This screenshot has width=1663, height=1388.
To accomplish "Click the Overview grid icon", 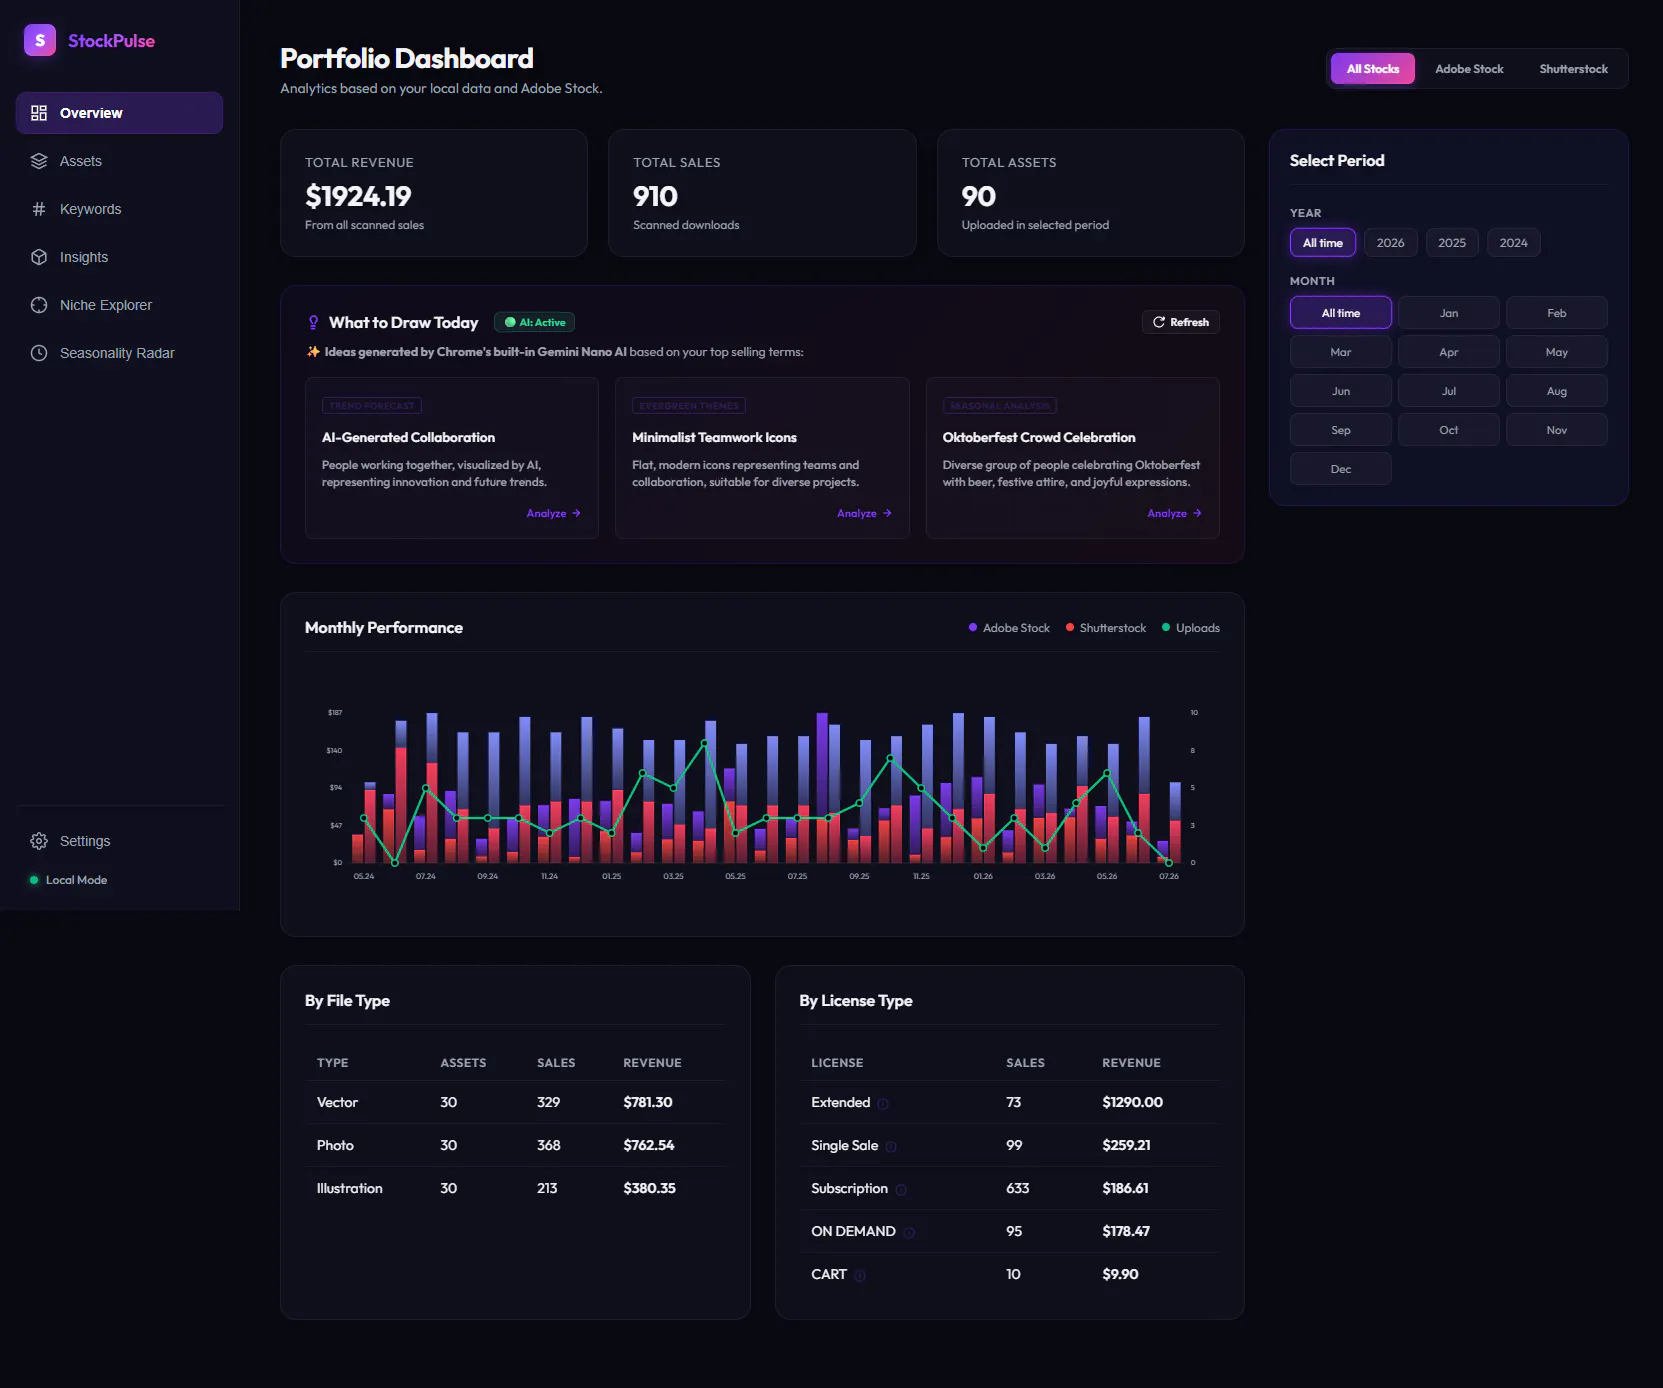I will coord(39,113).
